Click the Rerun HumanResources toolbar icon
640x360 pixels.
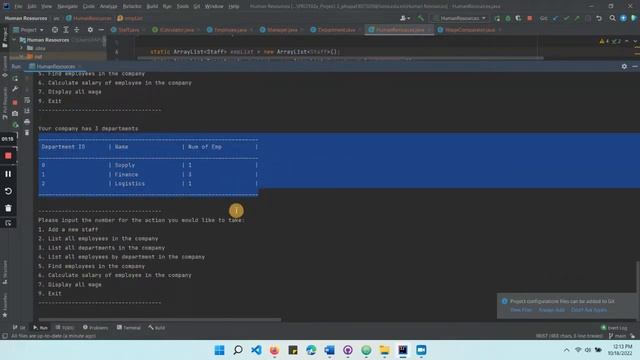pyautogui.click(x=497, y=18)
